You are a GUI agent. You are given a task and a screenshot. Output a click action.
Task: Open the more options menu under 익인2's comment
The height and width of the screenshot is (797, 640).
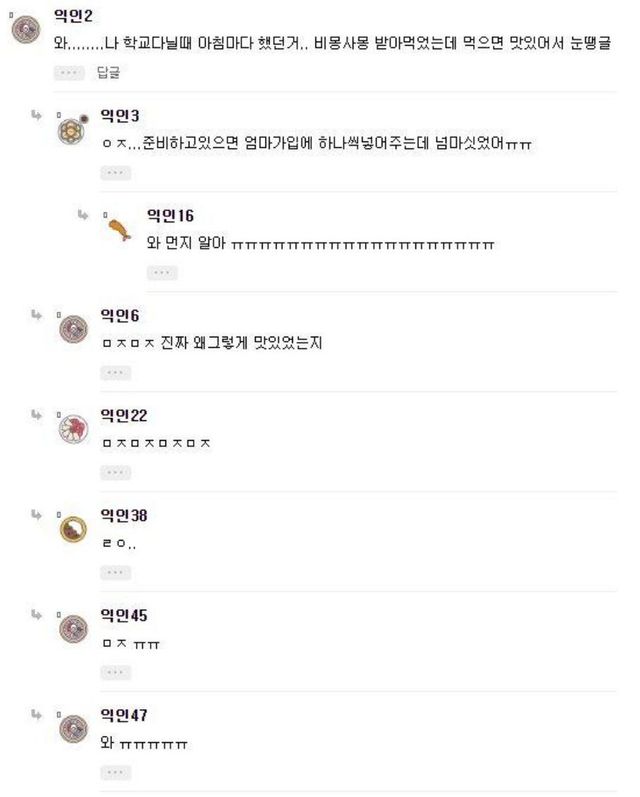coord(68,73)
